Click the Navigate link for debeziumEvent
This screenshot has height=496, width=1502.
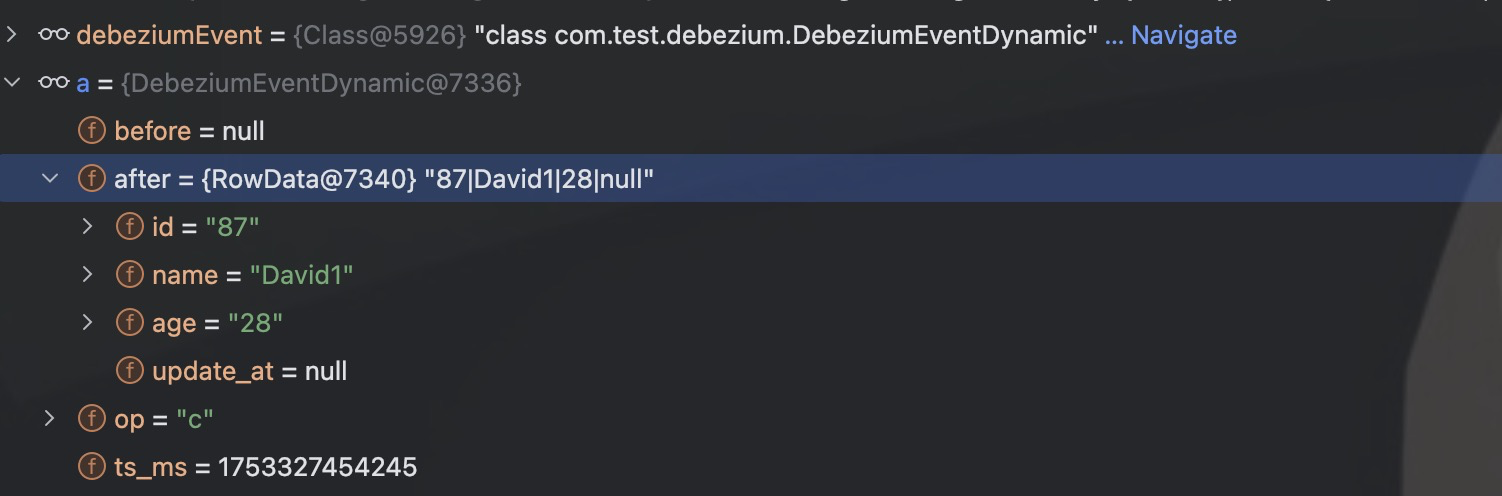(x=1183, y=35)
